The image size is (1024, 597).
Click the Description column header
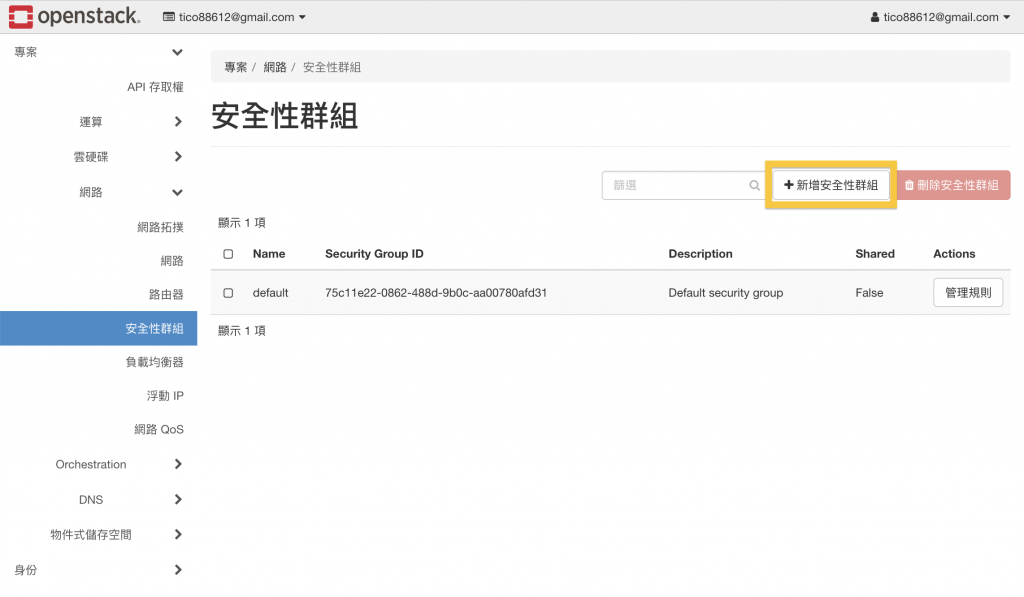point(700,254)
